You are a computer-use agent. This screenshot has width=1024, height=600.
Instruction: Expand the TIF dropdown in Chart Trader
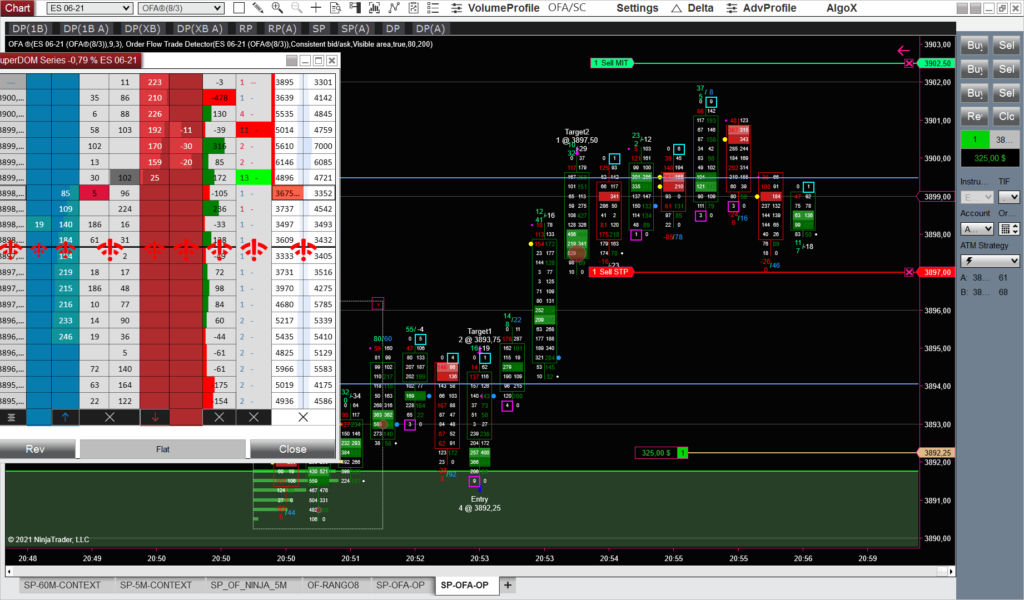(1009, 197)
